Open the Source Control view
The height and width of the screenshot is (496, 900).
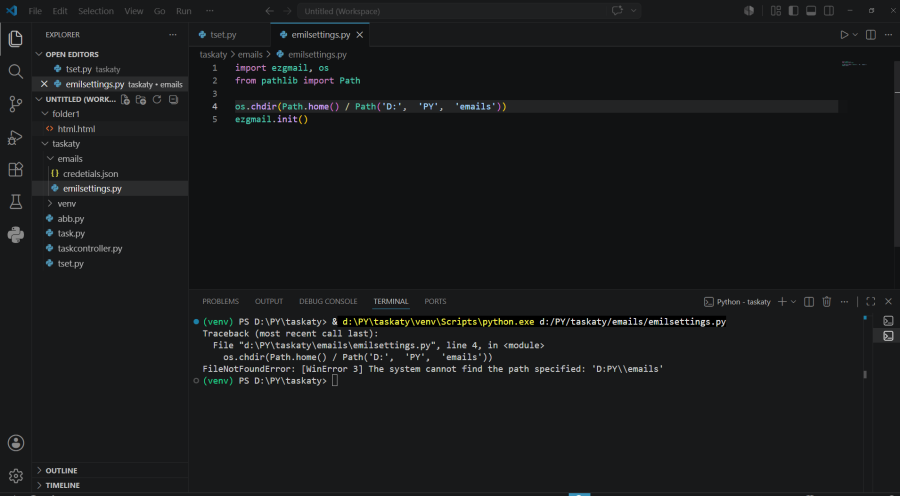coord(15,104)
